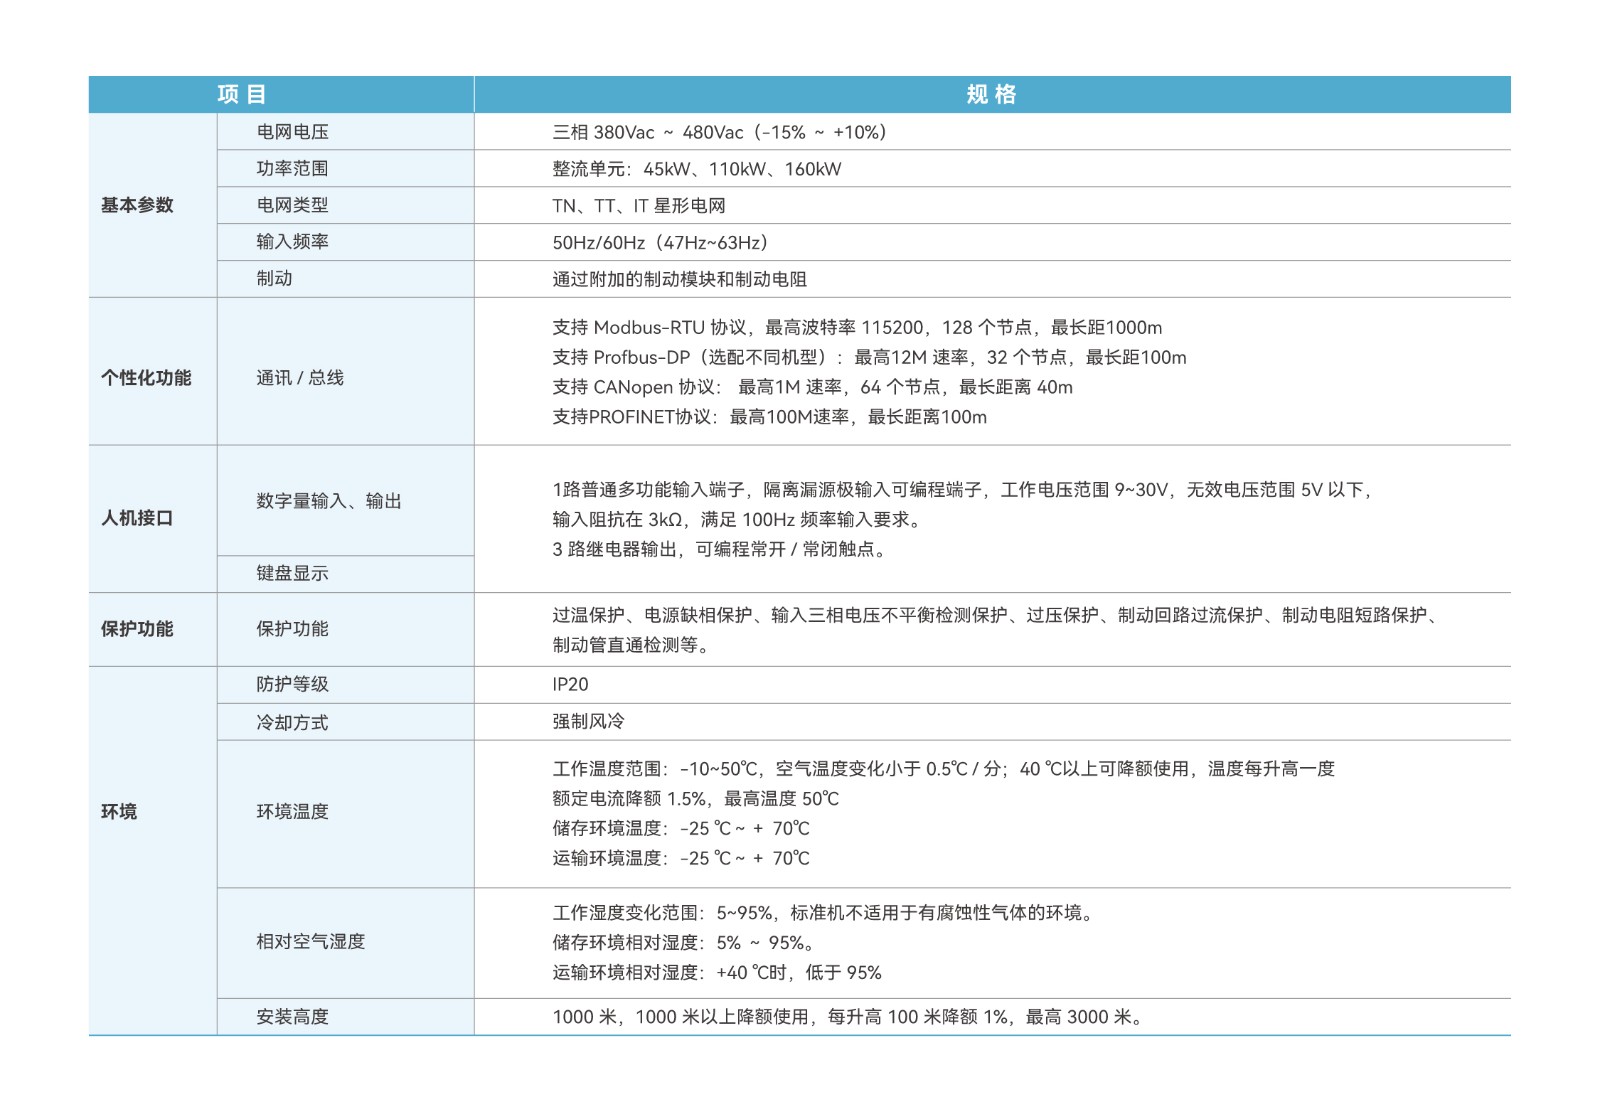This screenshot has height=1111, width=1600.
Task: Select the 基本参数 category cell
Action: tap(137, 205)
